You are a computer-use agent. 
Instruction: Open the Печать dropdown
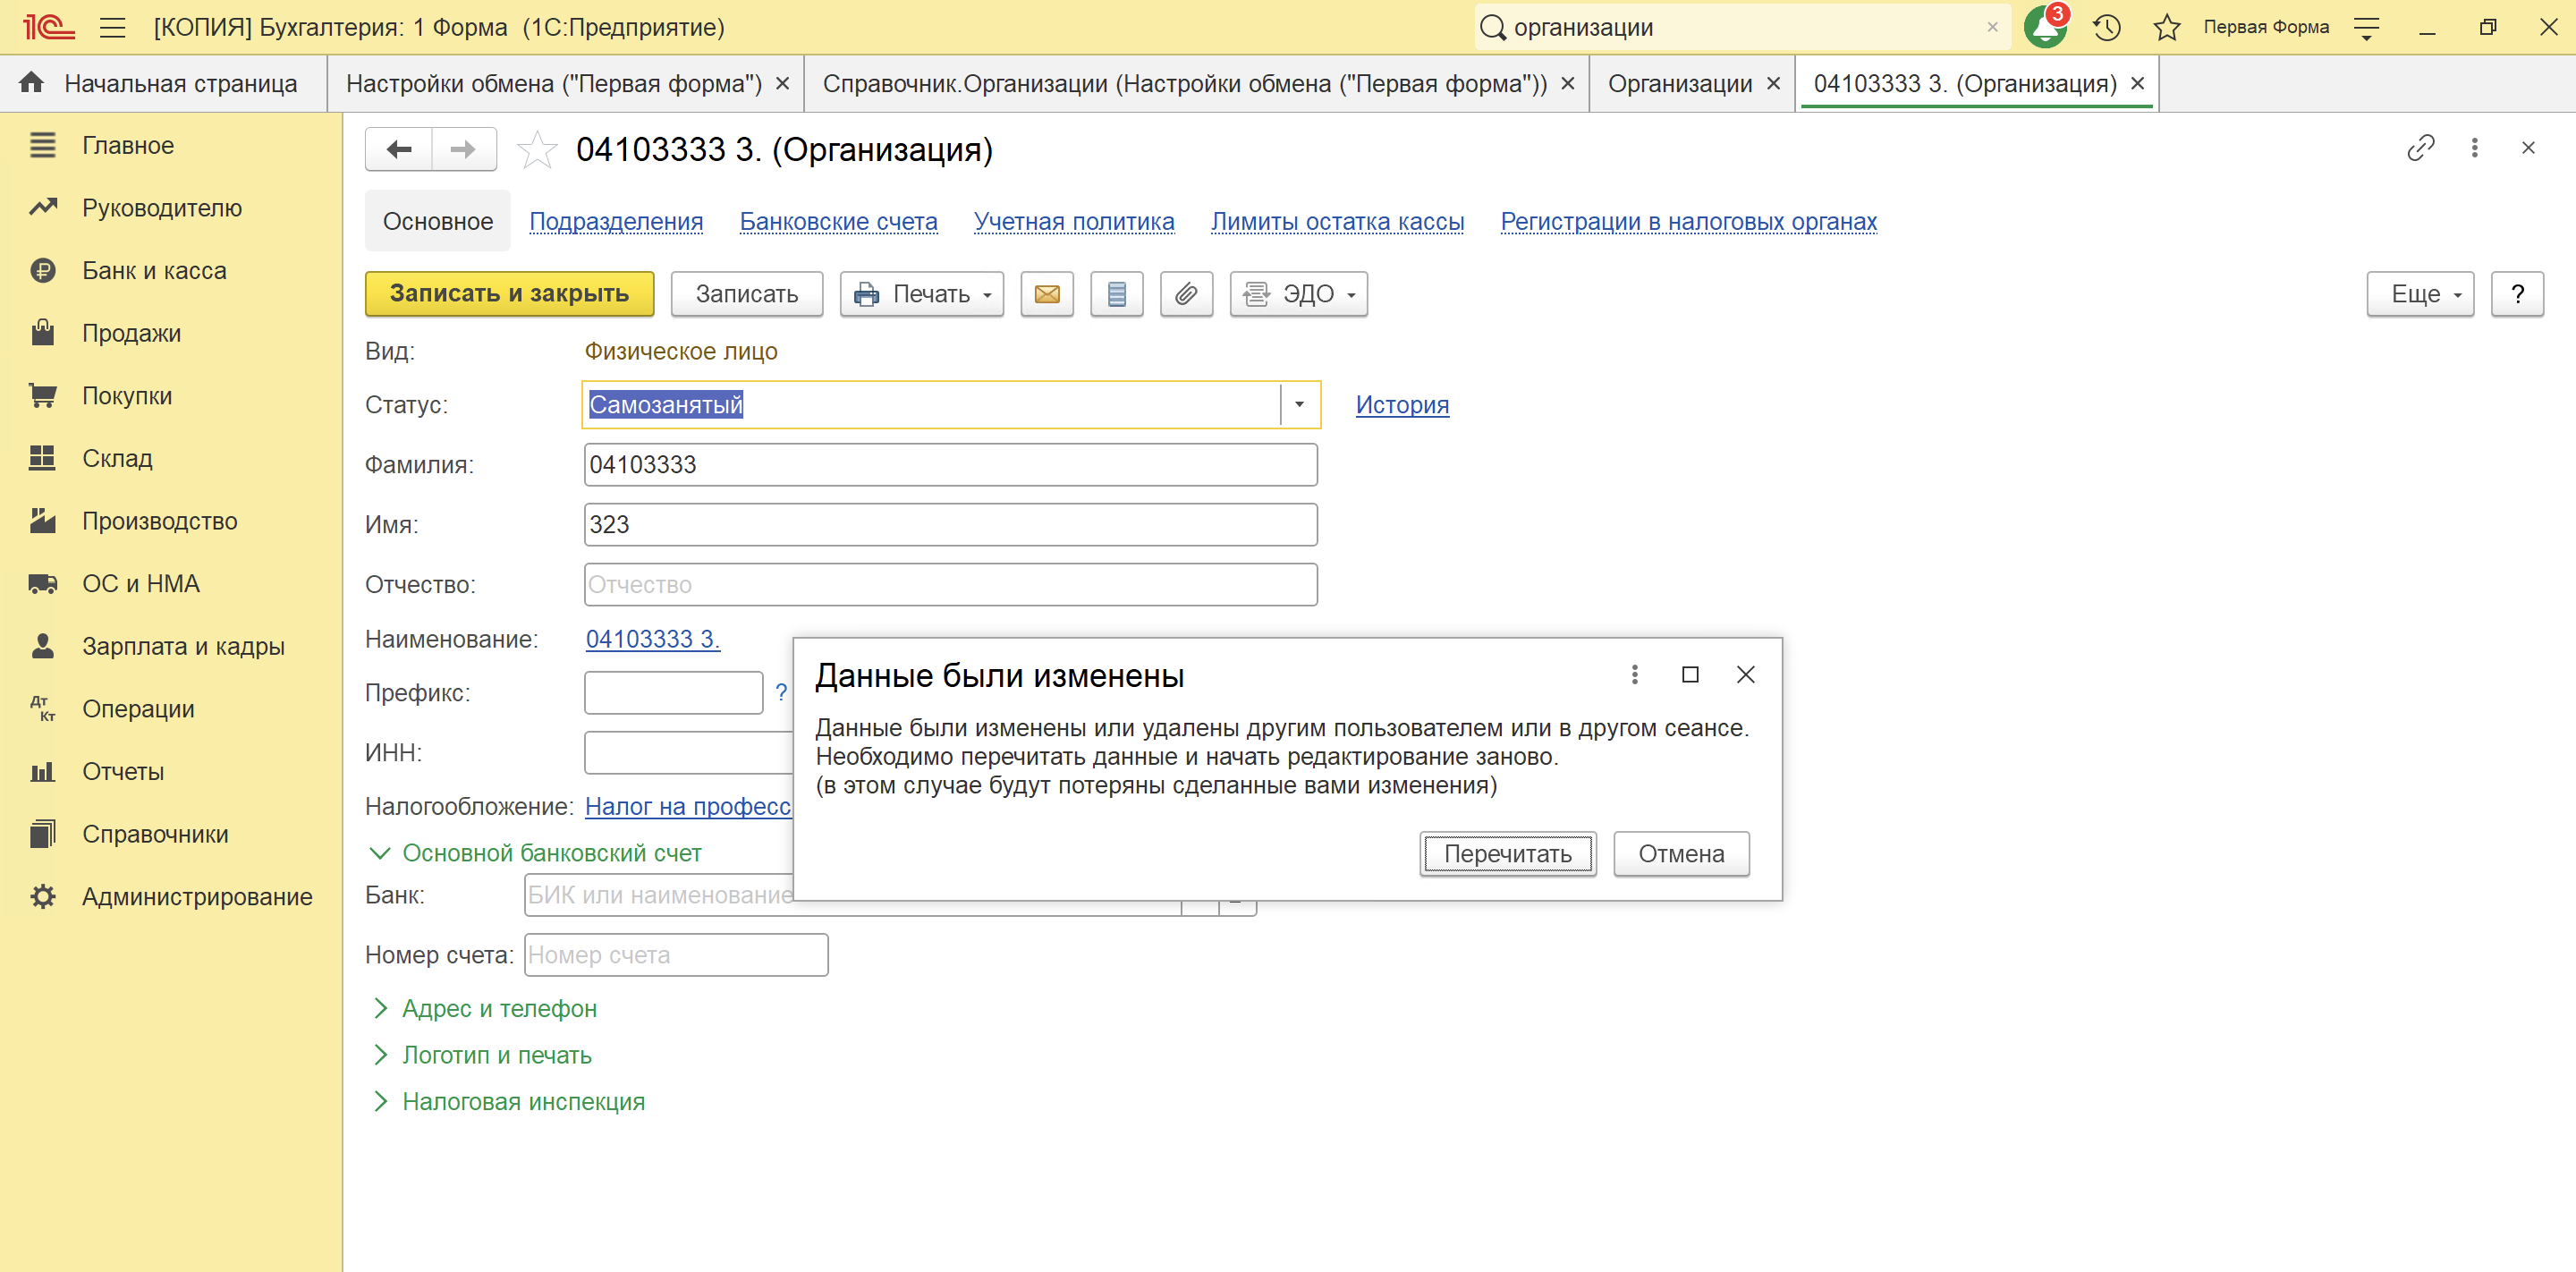[x=921, y=294]
